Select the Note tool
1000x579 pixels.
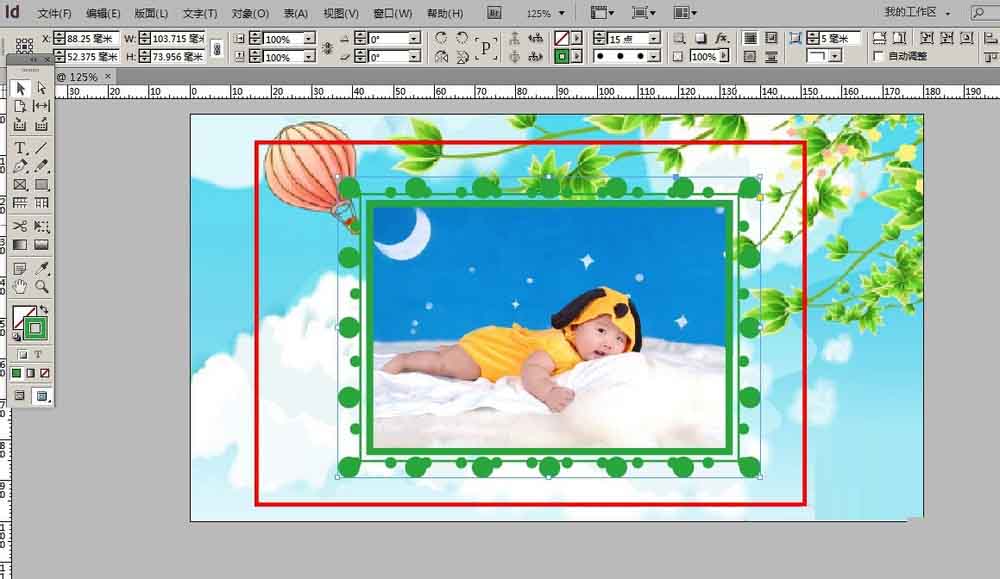pos(20,268)
